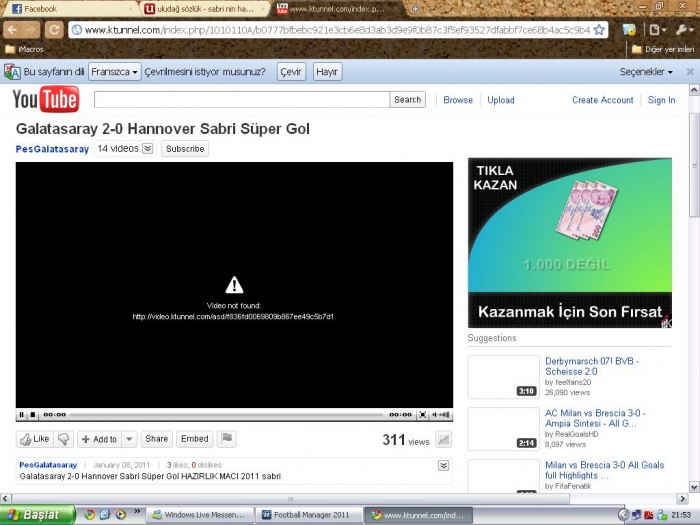This screenshot has width=700, height=525.
Task: Subscribe to the PesGalatasaray channel
Action: [x=185, y=149]
